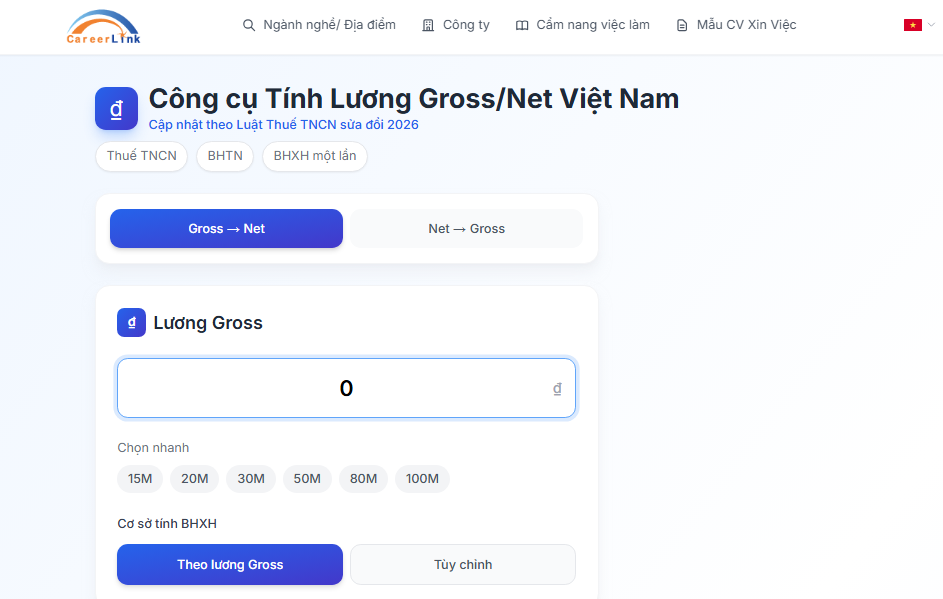The height and width of the screenshot is (599, 943).
Task: Focus the Lương Gross salary input
Action: pyautogui.click(x=346, y=388)
